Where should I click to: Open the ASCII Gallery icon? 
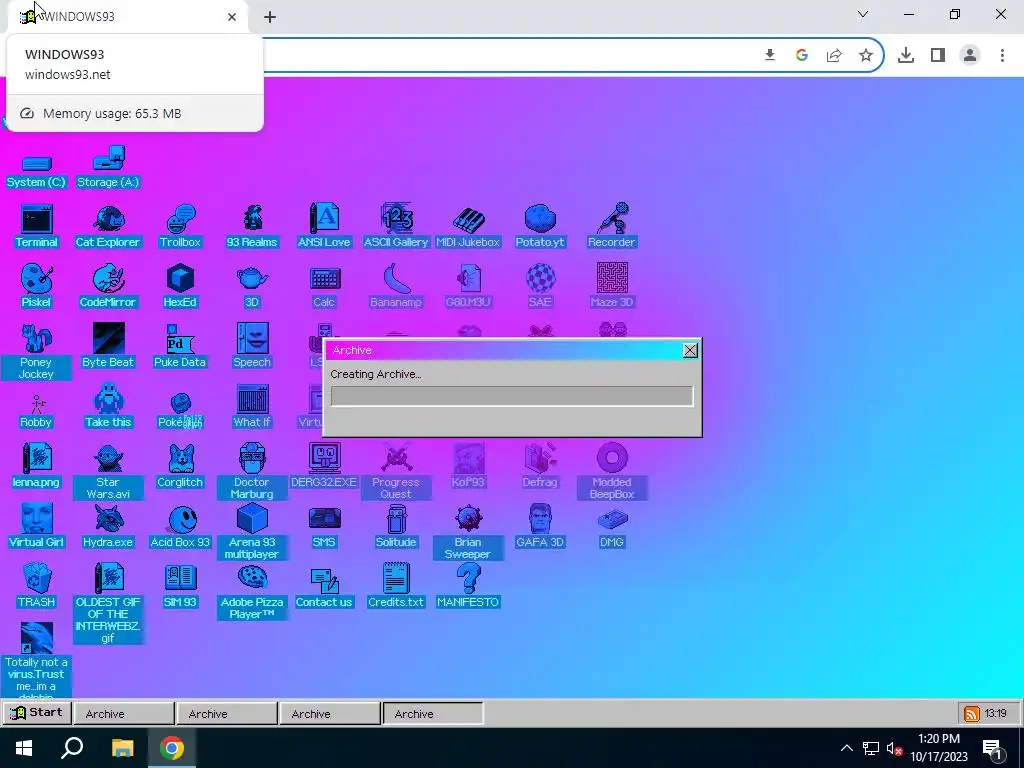pyautogui.click(x=396, y=227)
